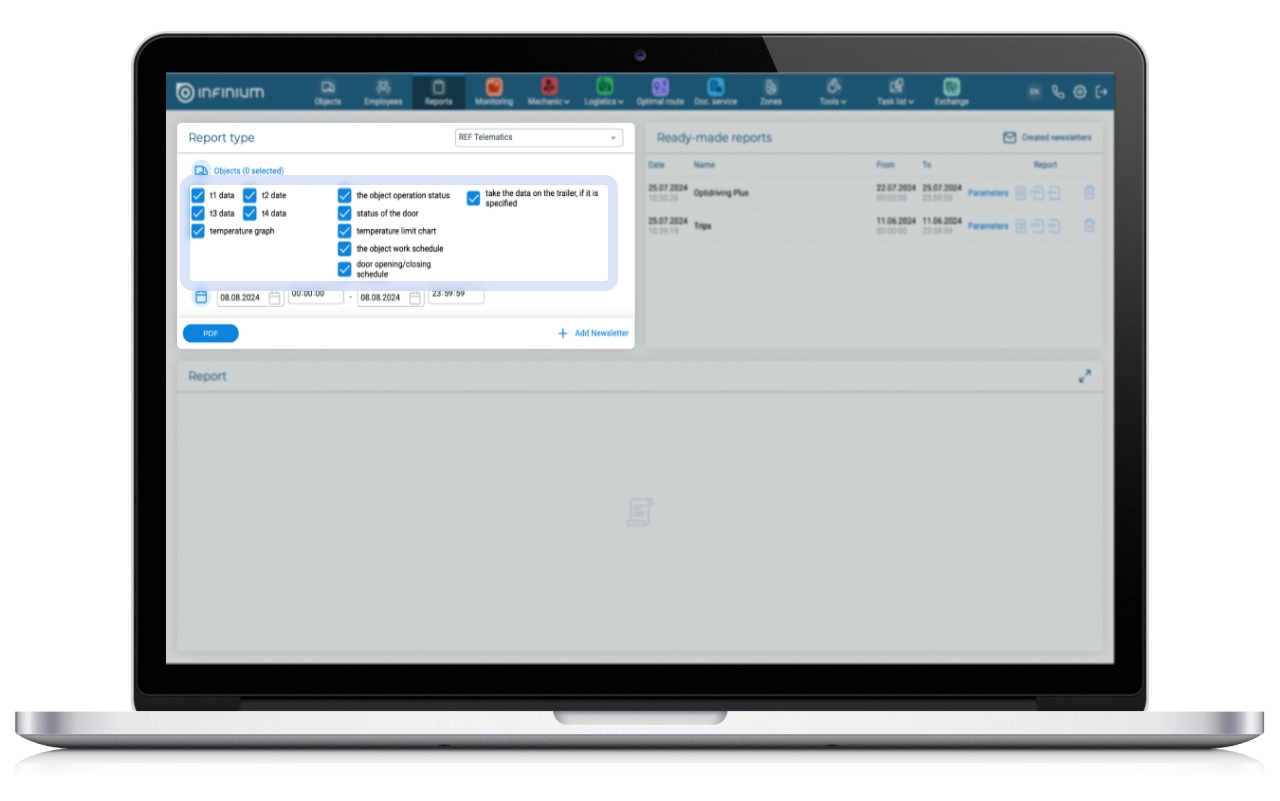Uncheck the t1 data checkbox
The image size is (1280, 801).
(x=198, y=196)
